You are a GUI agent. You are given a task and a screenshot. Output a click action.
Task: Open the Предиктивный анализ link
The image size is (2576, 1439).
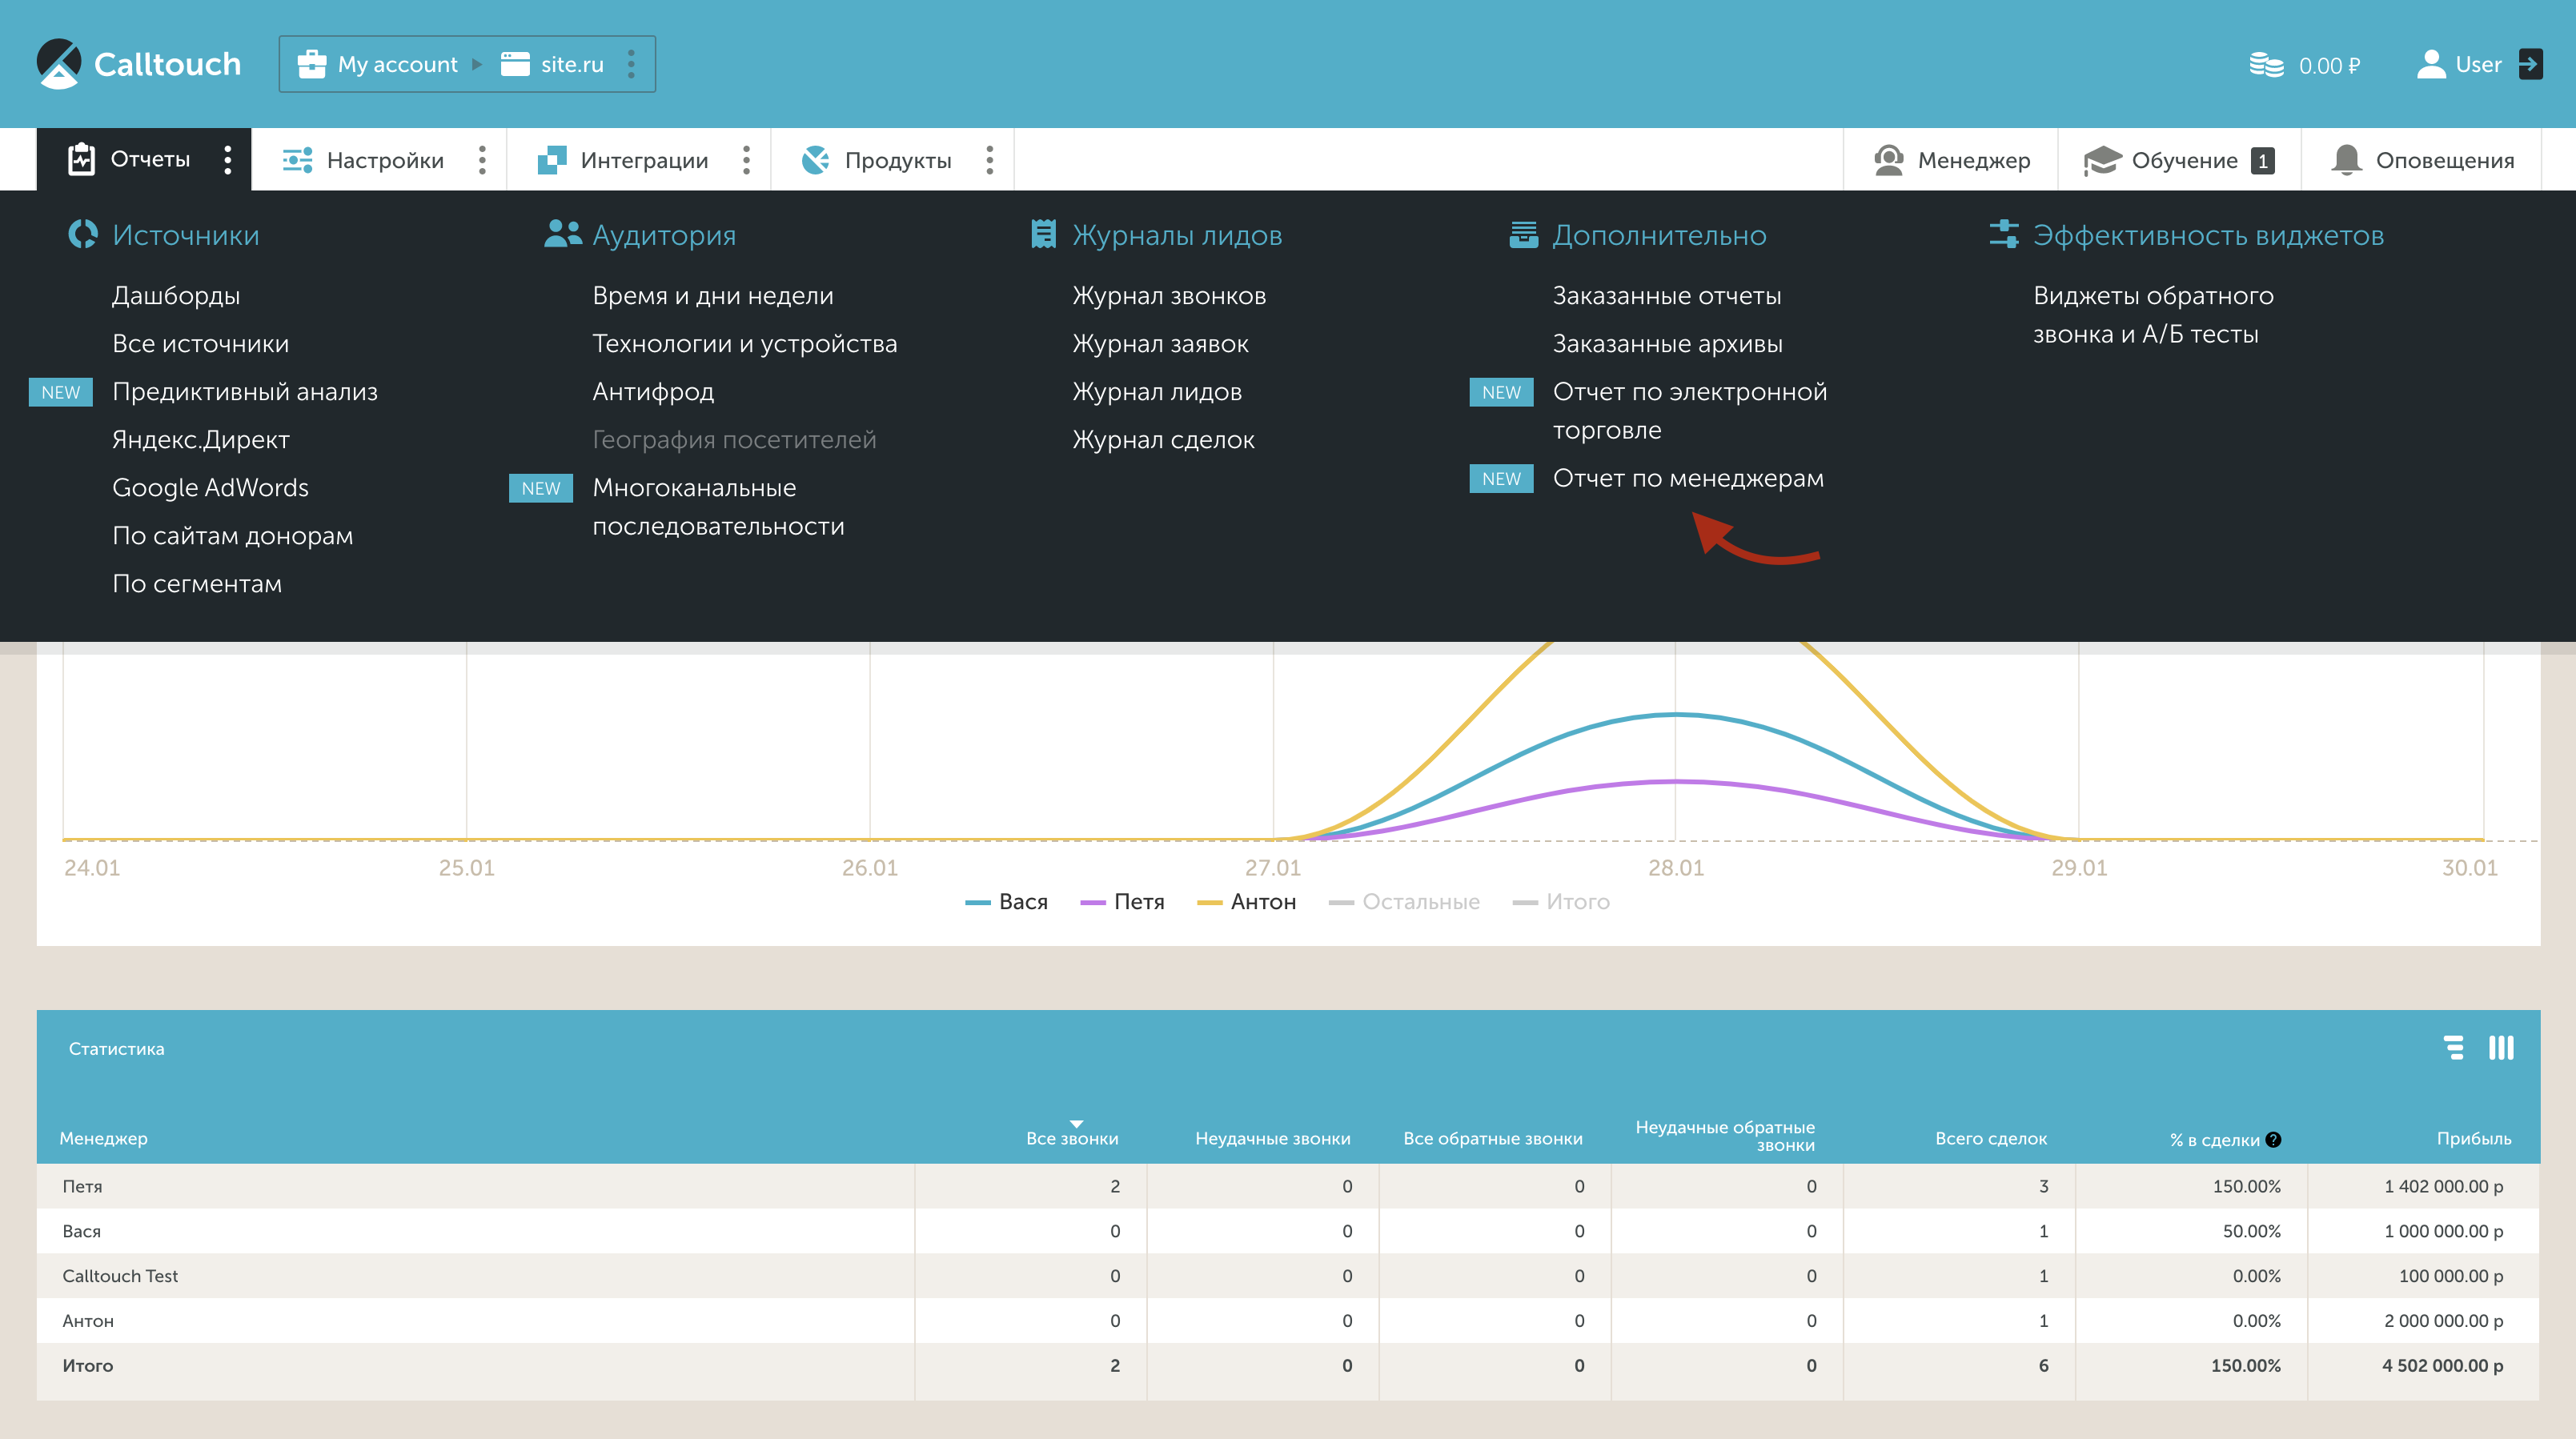pos(245,392)
